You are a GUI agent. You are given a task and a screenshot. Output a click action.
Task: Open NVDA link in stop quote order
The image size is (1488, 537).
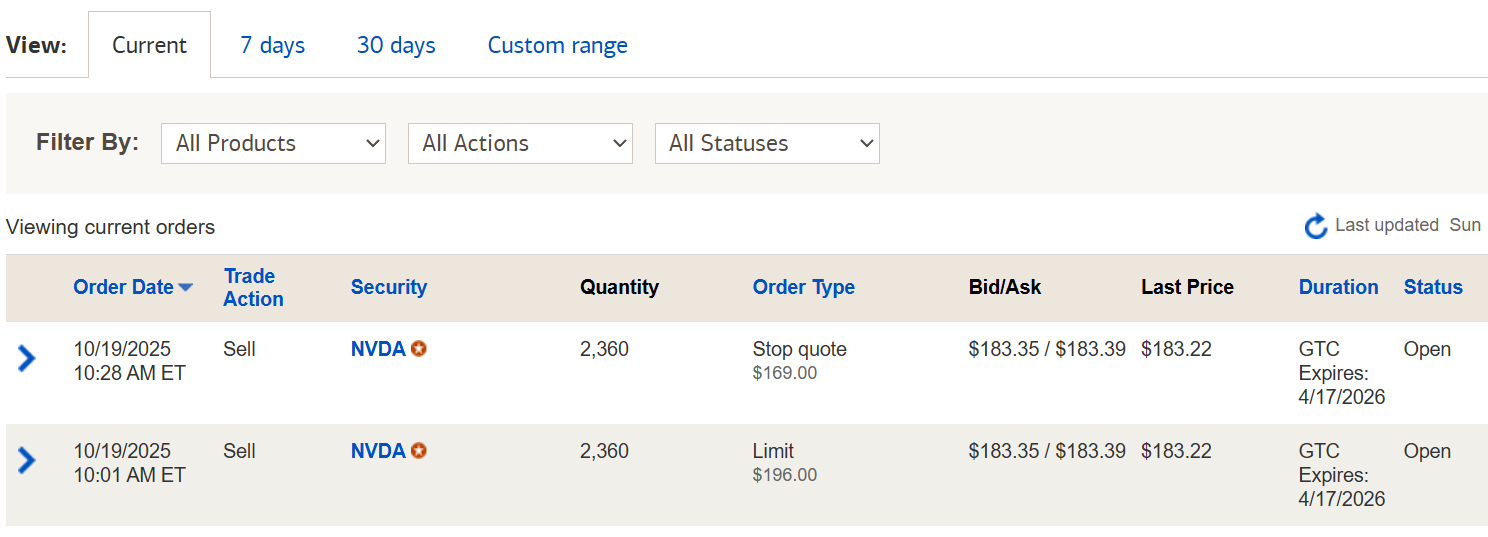click(378, 349)
